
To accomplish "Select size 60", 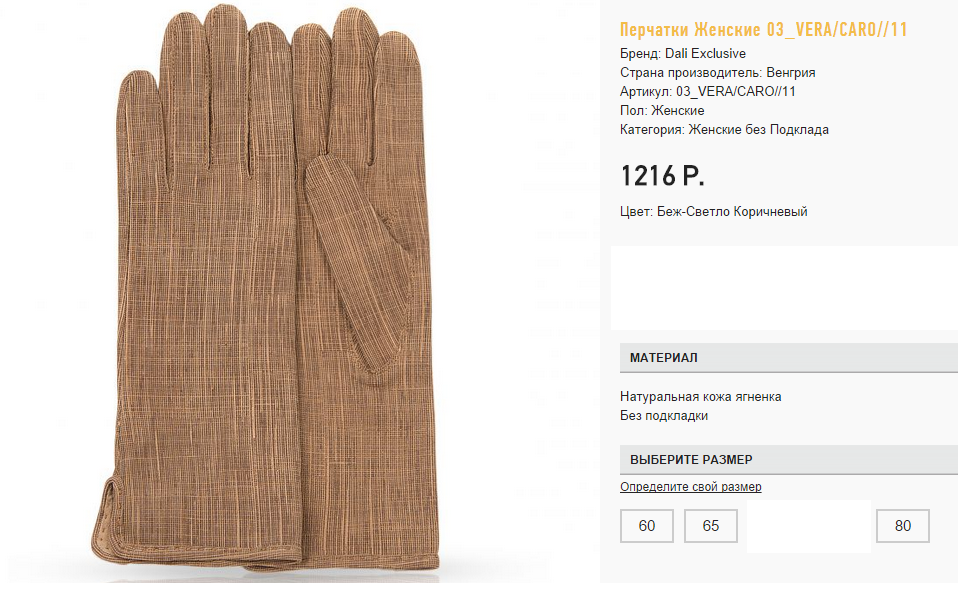I will (647, 526).
